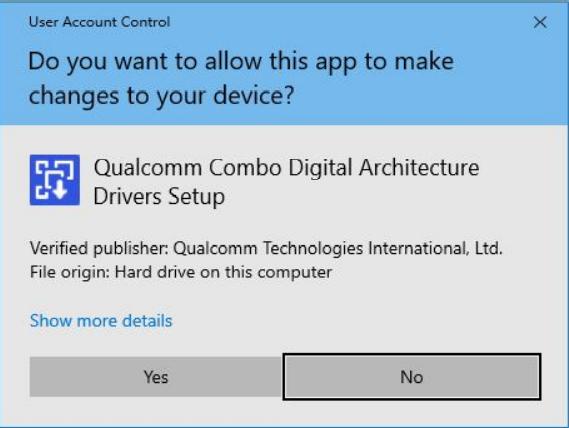The width and height of the screenshot is (569, 428).
Task: Click 'Qualcomm Technologies International, Ltd.' publisher name
Action: [338, 248]
